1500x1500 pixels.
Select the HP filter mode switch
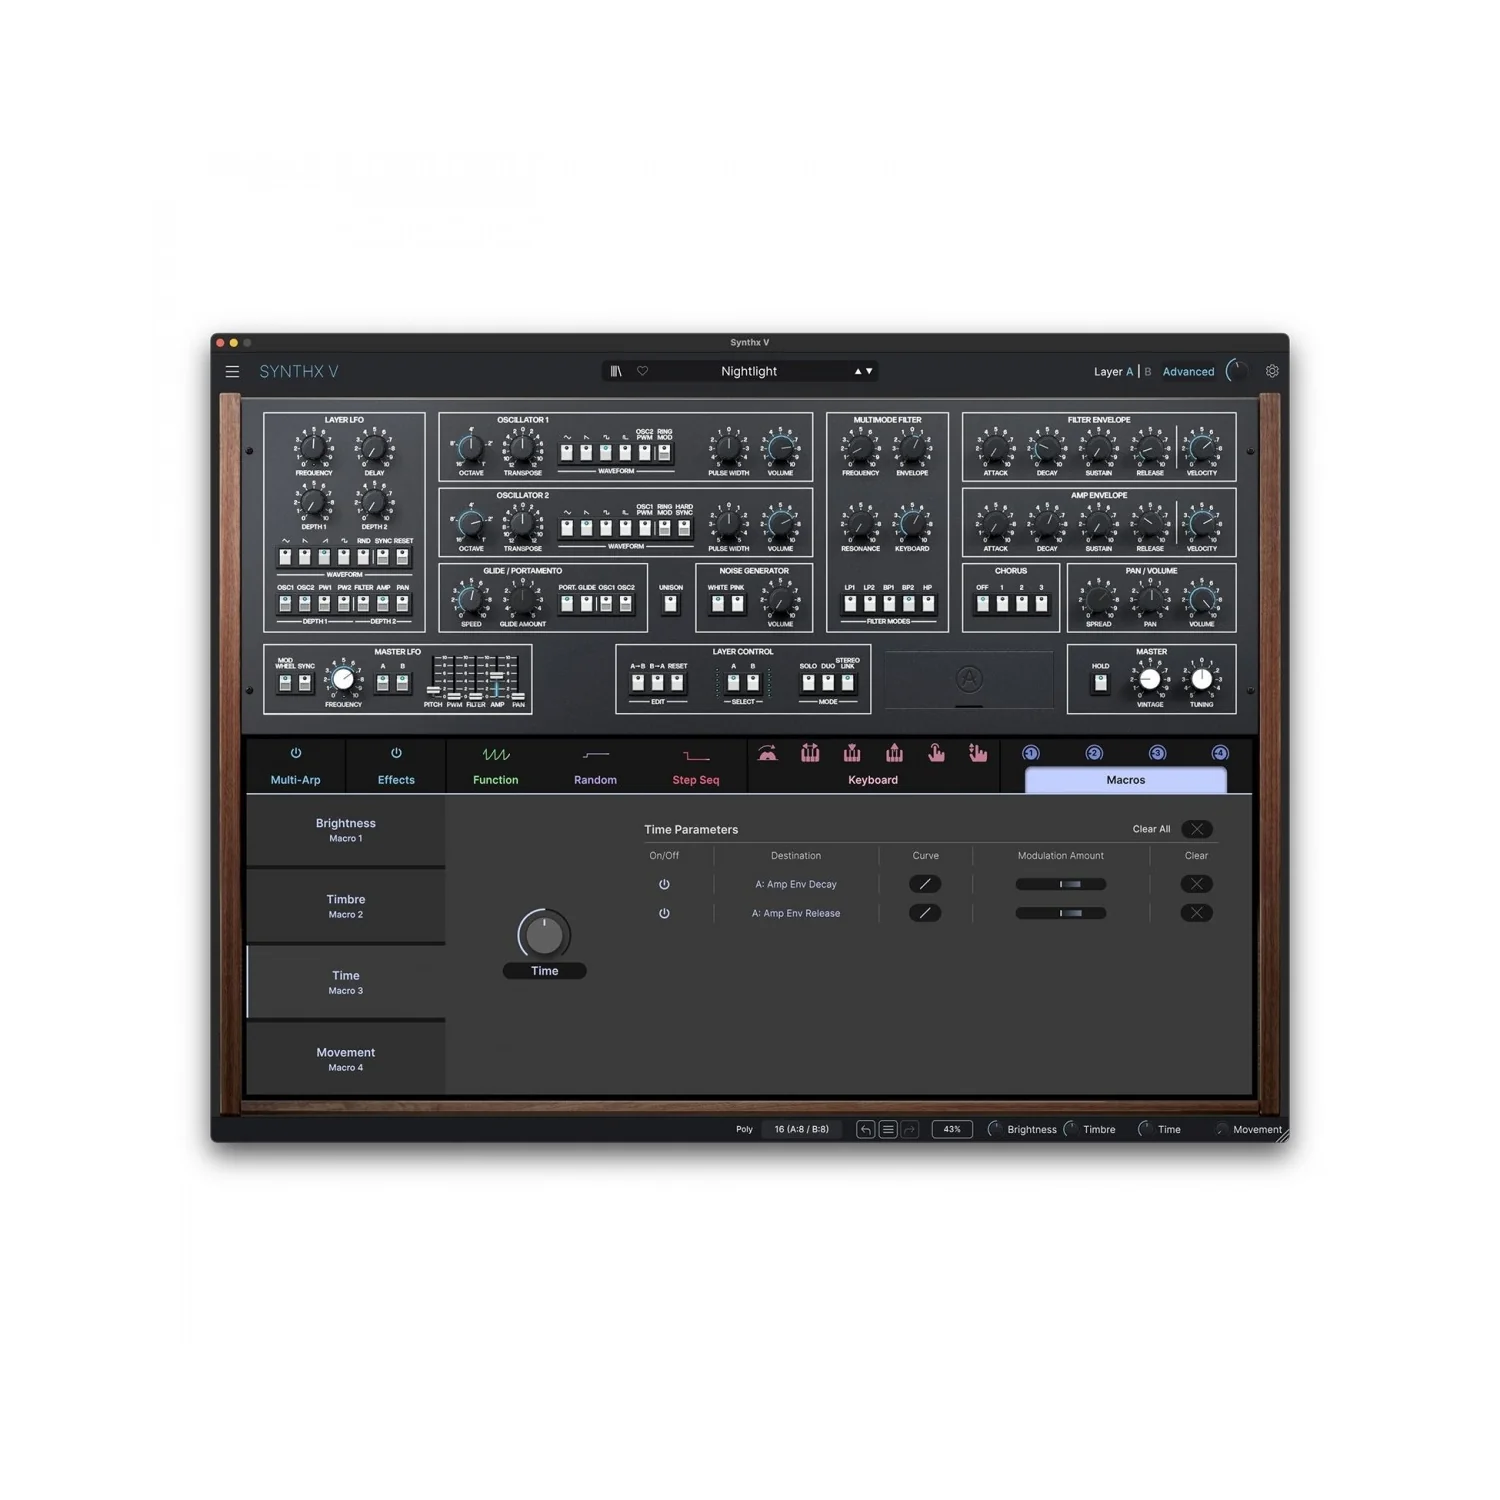pyautogui.click(x=928, y=603)
